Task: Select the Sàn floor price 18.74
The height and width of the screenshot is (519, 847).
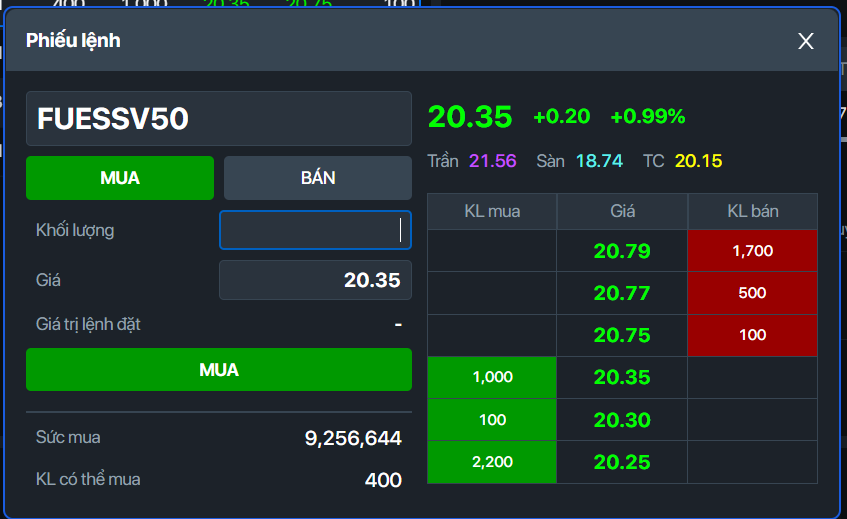Action: 599,161
